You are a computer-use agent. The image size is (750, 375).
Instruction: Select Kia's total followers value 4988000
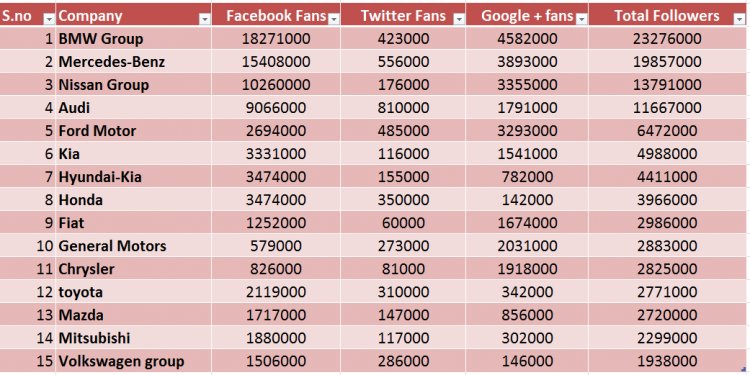667,154
